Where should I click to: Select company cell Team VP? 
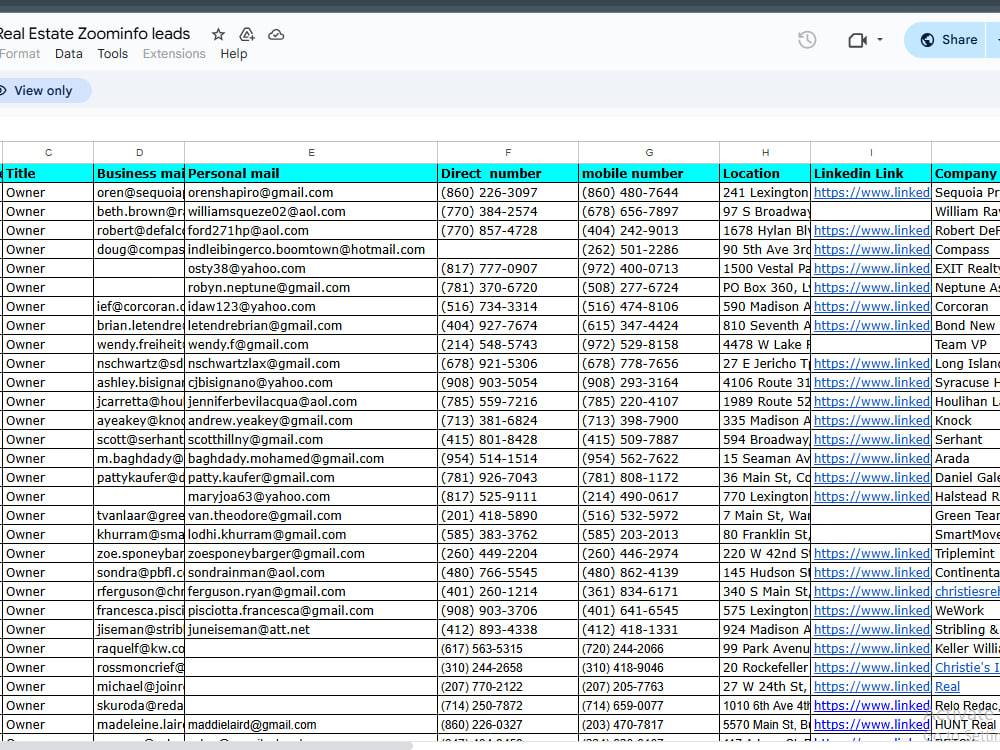tap(966, 344)
